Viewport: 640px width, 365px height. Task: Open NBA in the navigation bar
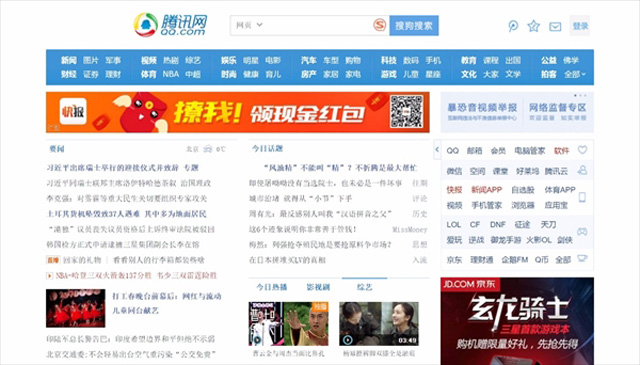[x=171, y=74]
